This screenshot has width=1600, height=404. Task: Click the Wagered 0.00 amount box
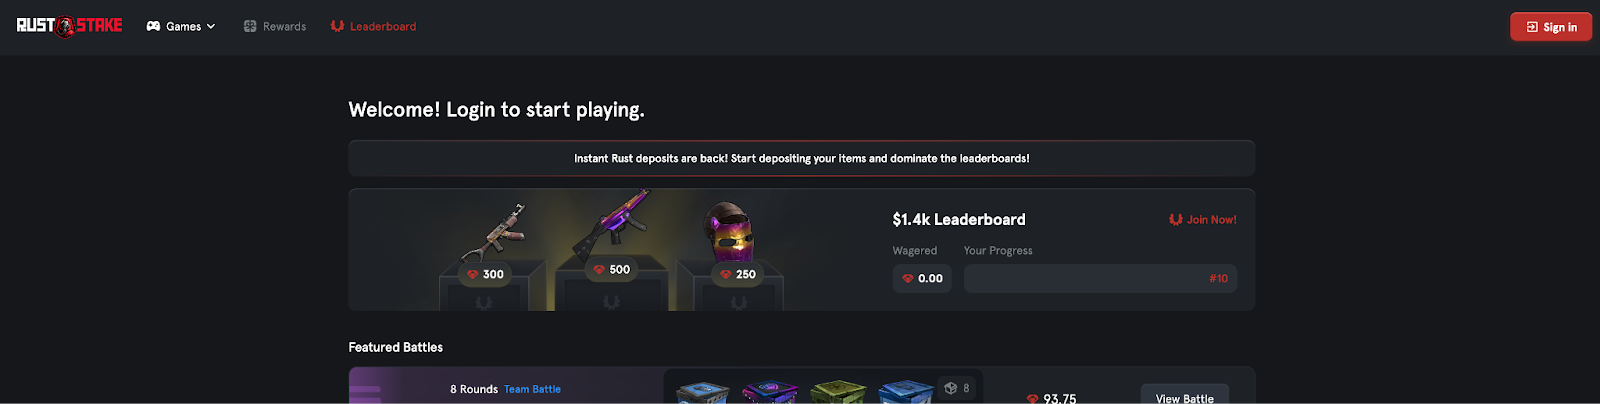tap(922, 278)
